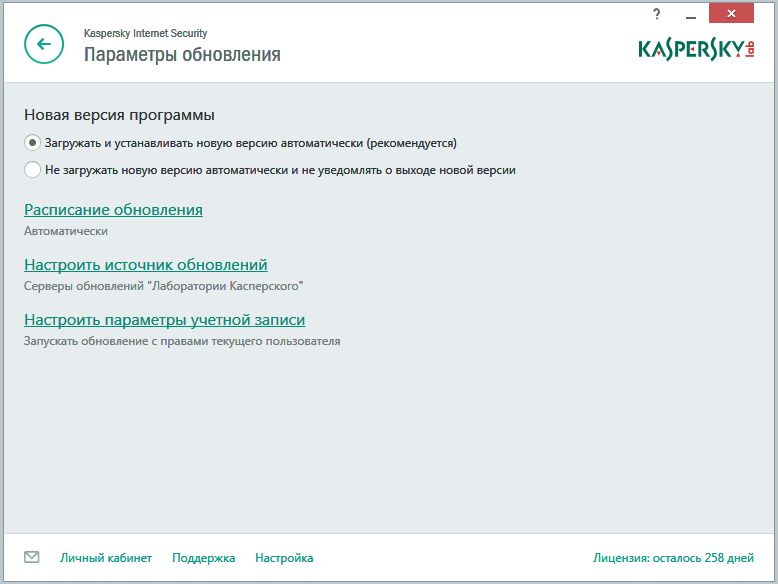
Task: Open Поддержка link
Action: coord(203,558)
